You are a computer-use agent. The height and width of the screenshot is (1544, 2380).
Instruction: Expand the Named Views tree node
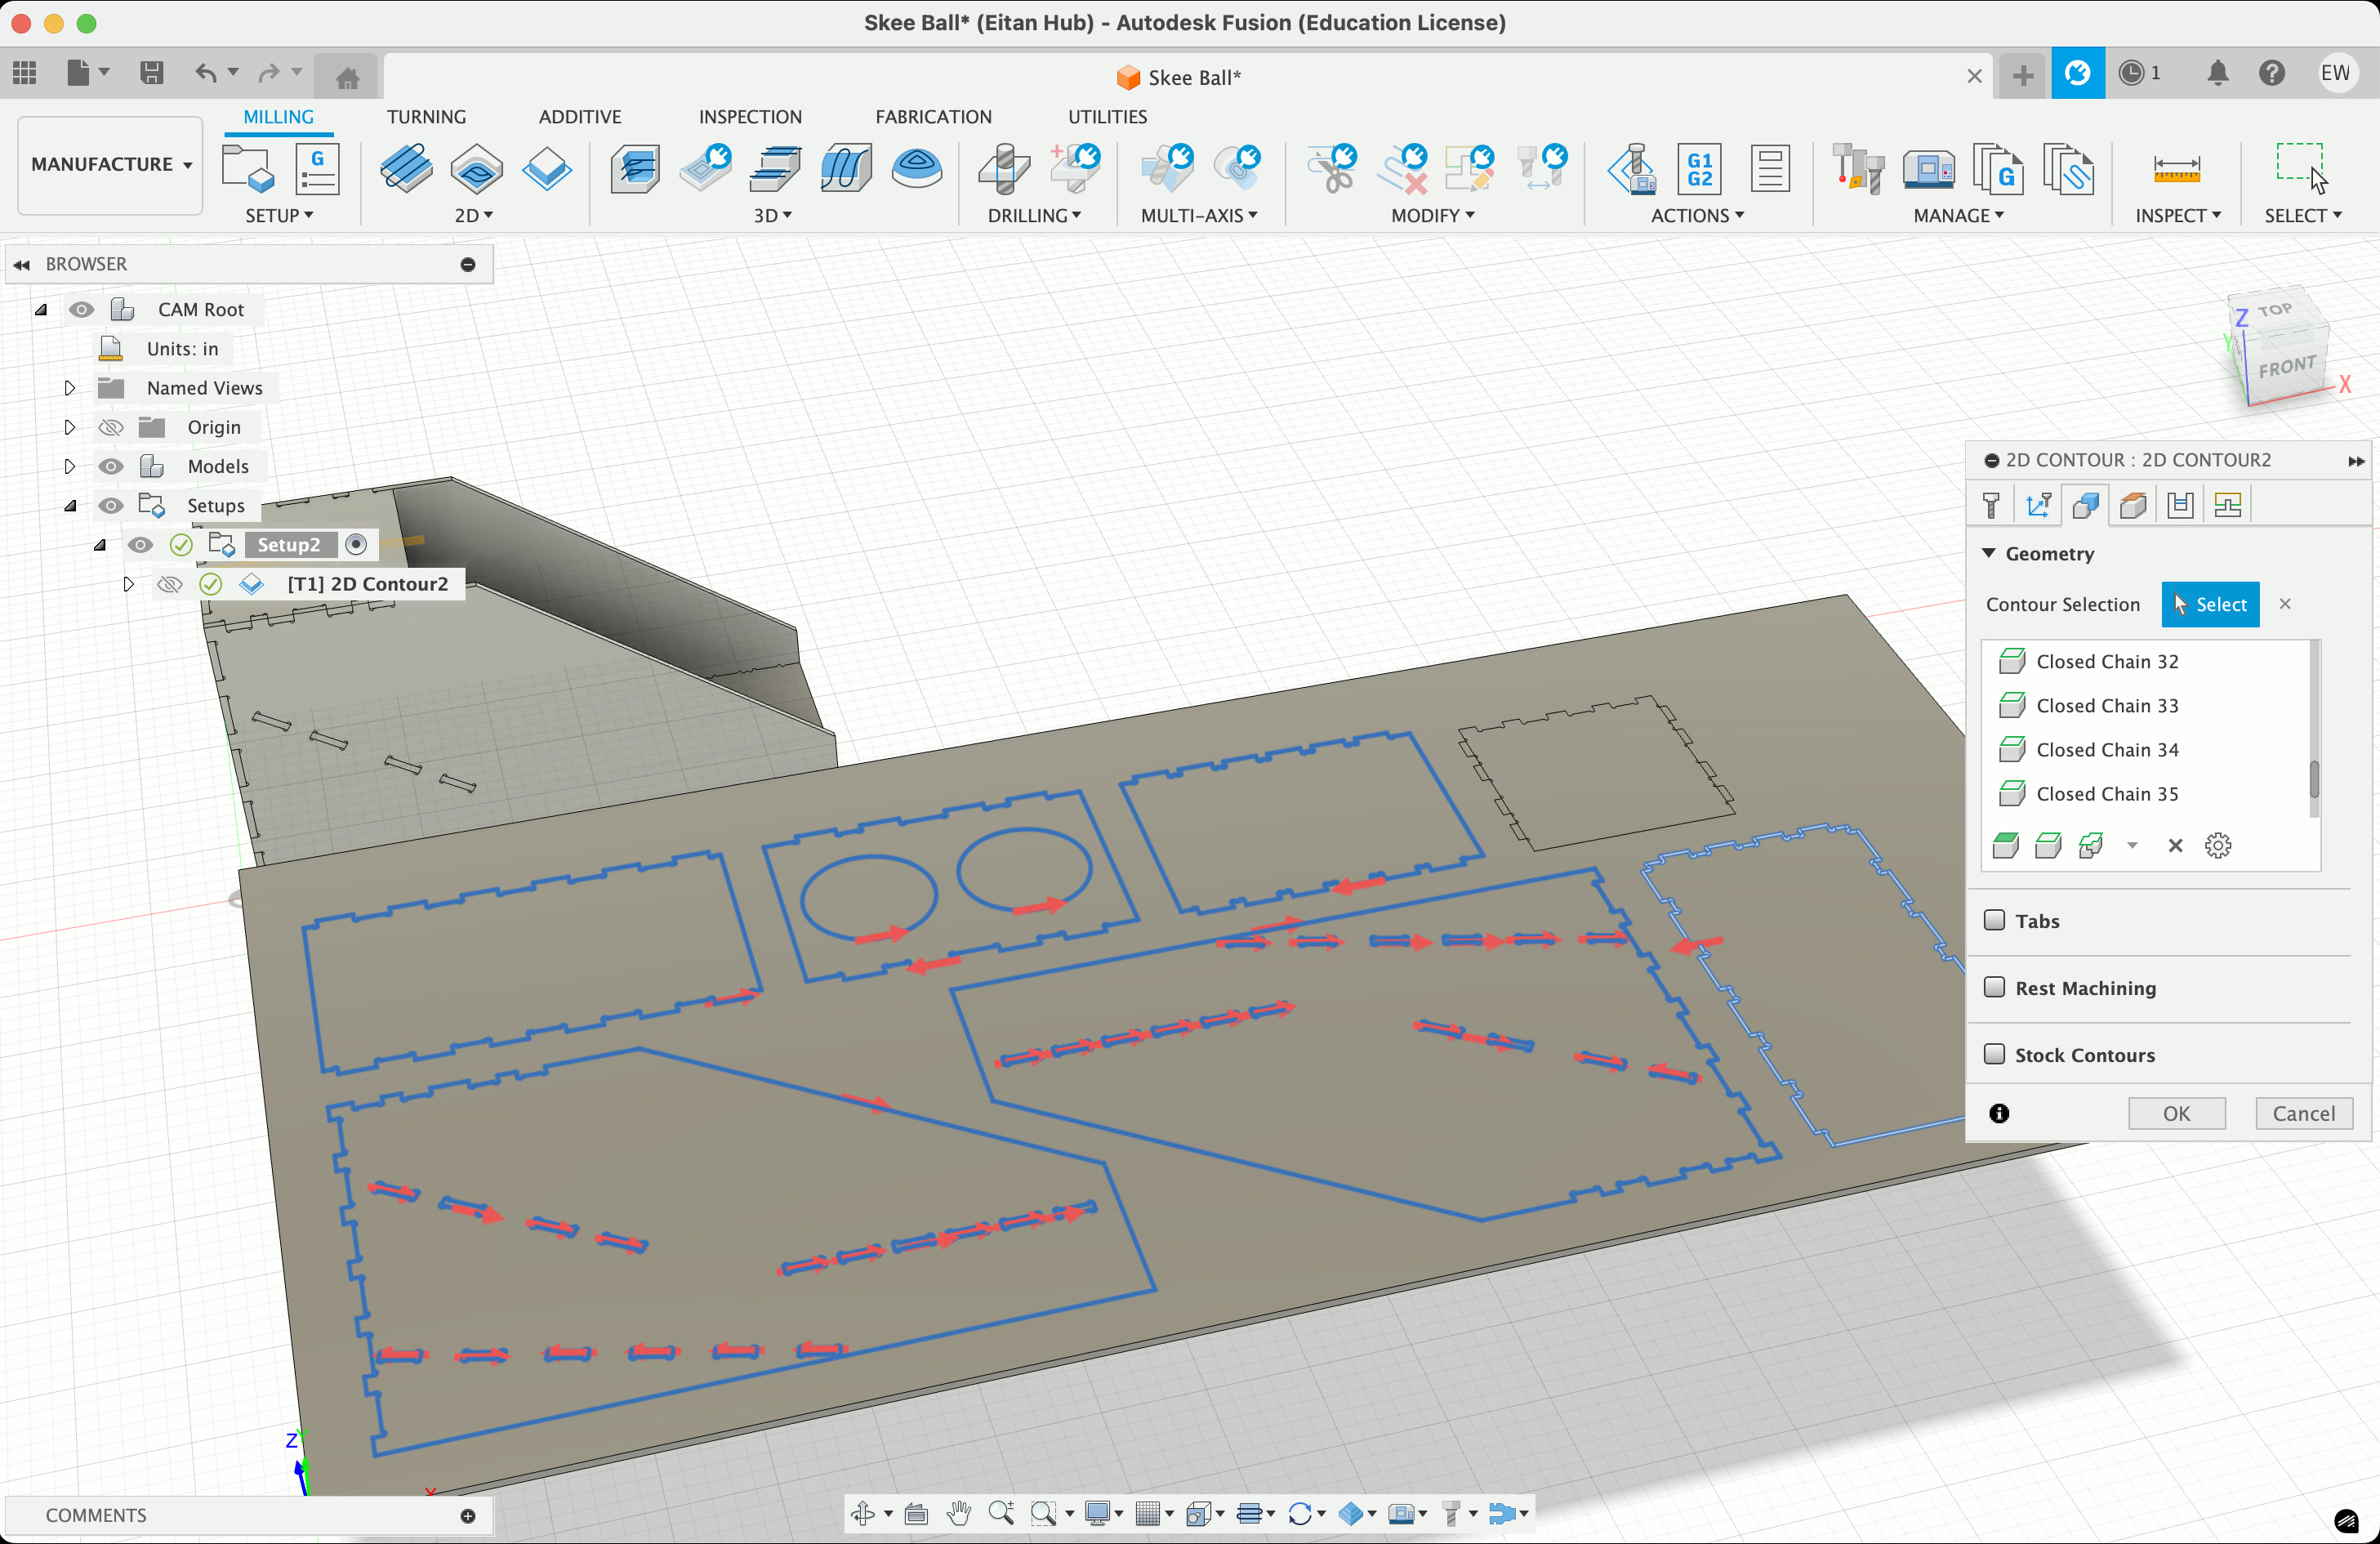coord(69,388)
